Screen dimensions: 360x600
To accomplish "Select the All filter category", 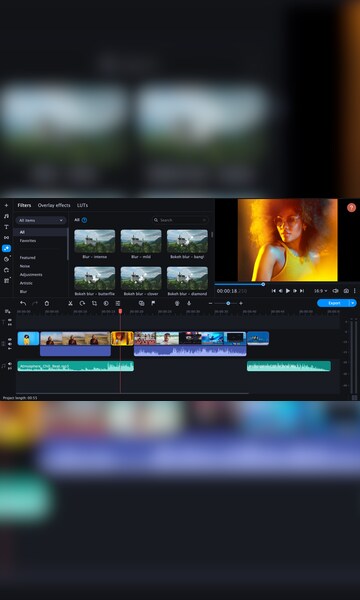I will (41, 232).
